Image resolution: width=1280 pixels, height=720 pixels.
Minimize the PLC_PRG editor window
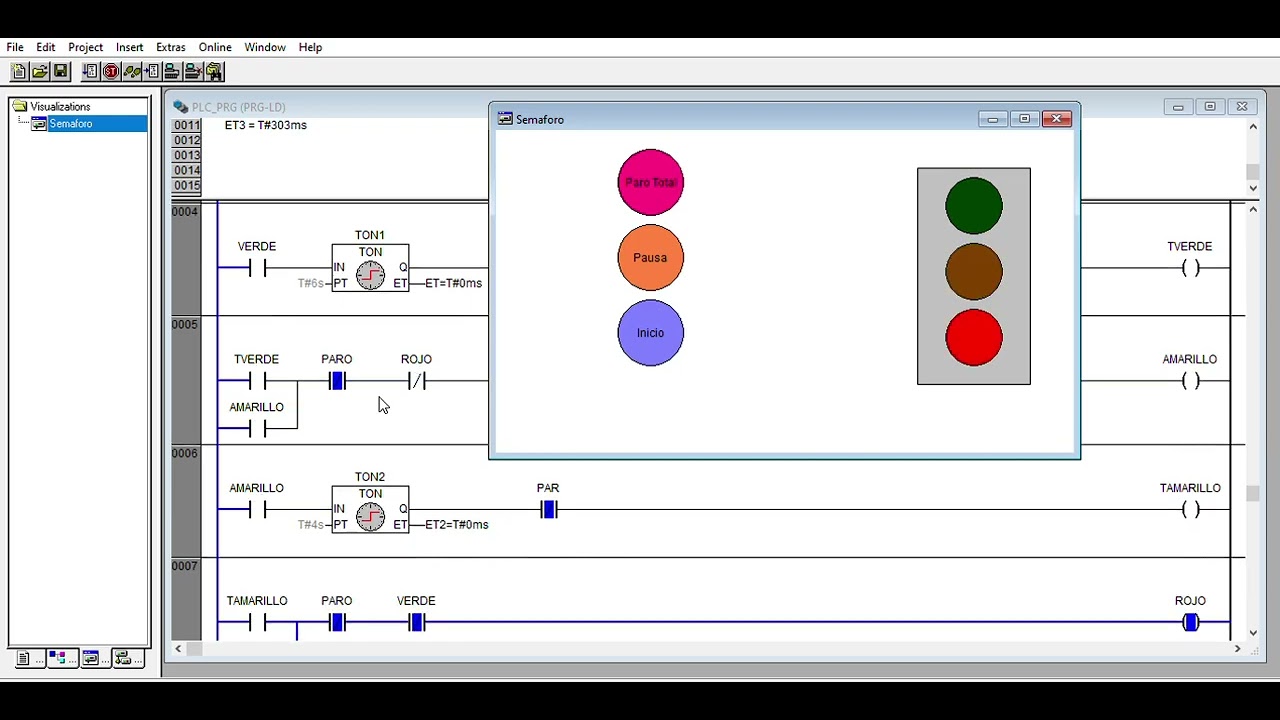(1178, 107)
